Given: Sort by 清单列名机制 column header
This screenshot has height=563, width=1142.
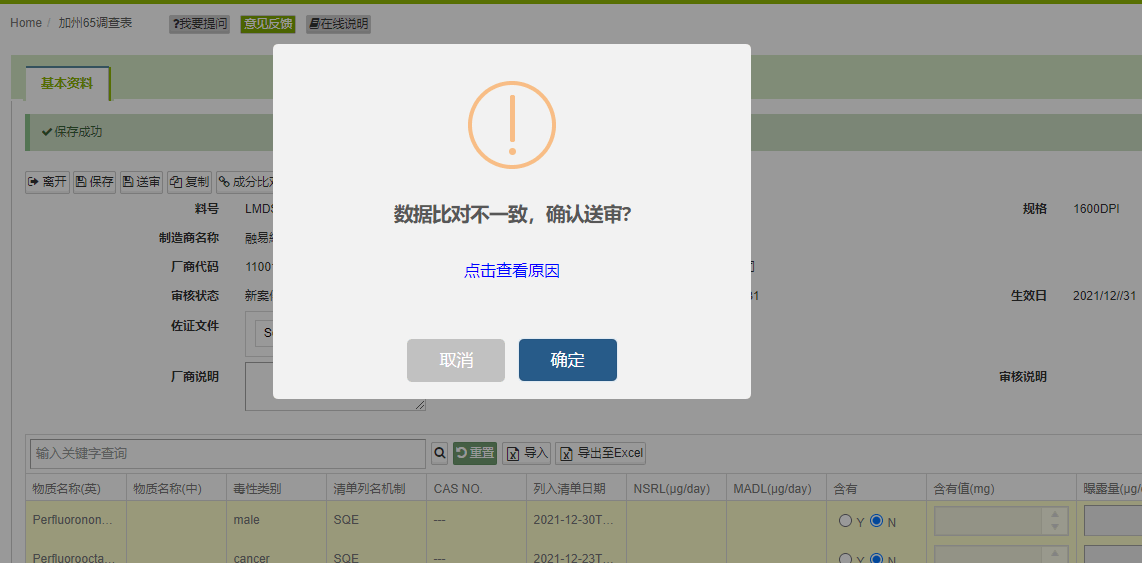Looking at the screenshot, I should point(377,489).
